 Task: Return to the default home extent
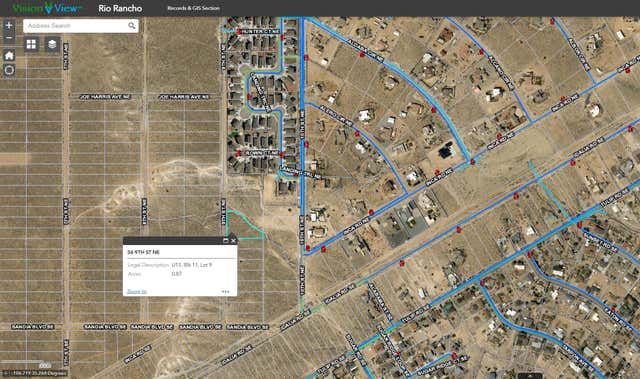coord(9,55)
